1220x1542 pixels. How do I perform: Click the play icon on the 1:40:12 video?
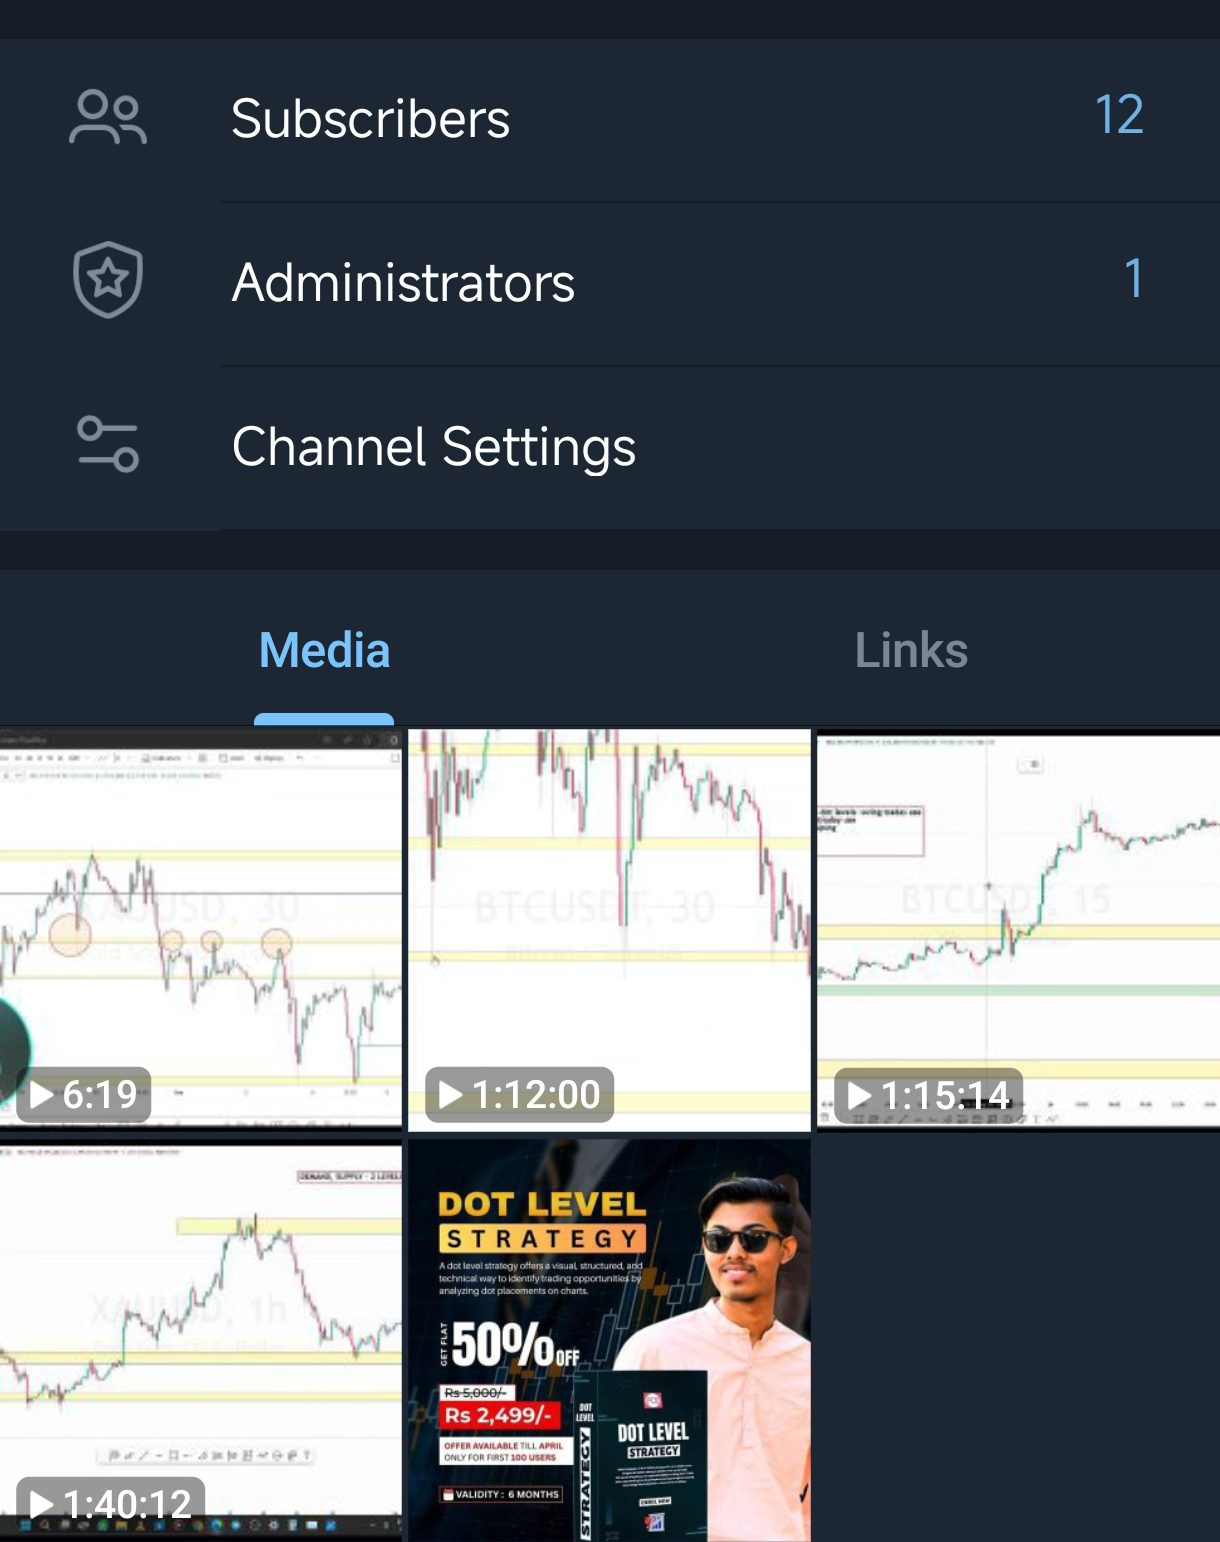click(x=44, y=1501)
